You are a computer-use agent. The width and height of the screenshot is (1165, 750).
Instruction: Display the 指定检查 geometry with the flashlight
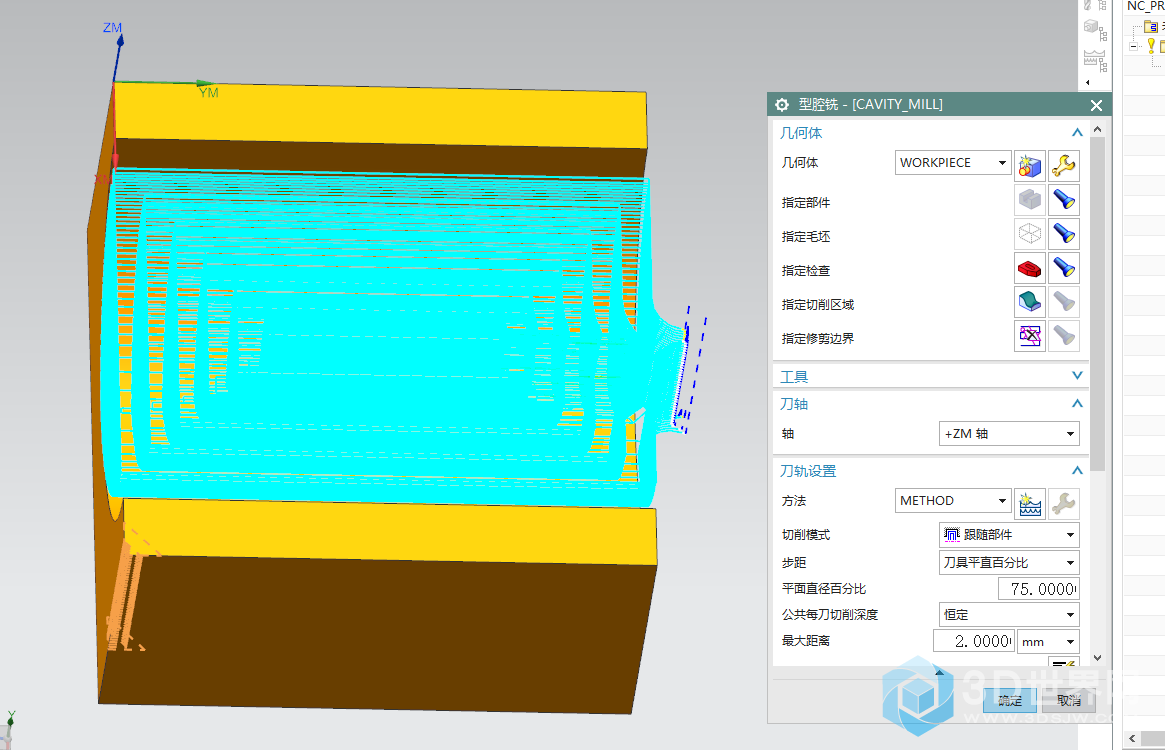[x=1064, y=268]
